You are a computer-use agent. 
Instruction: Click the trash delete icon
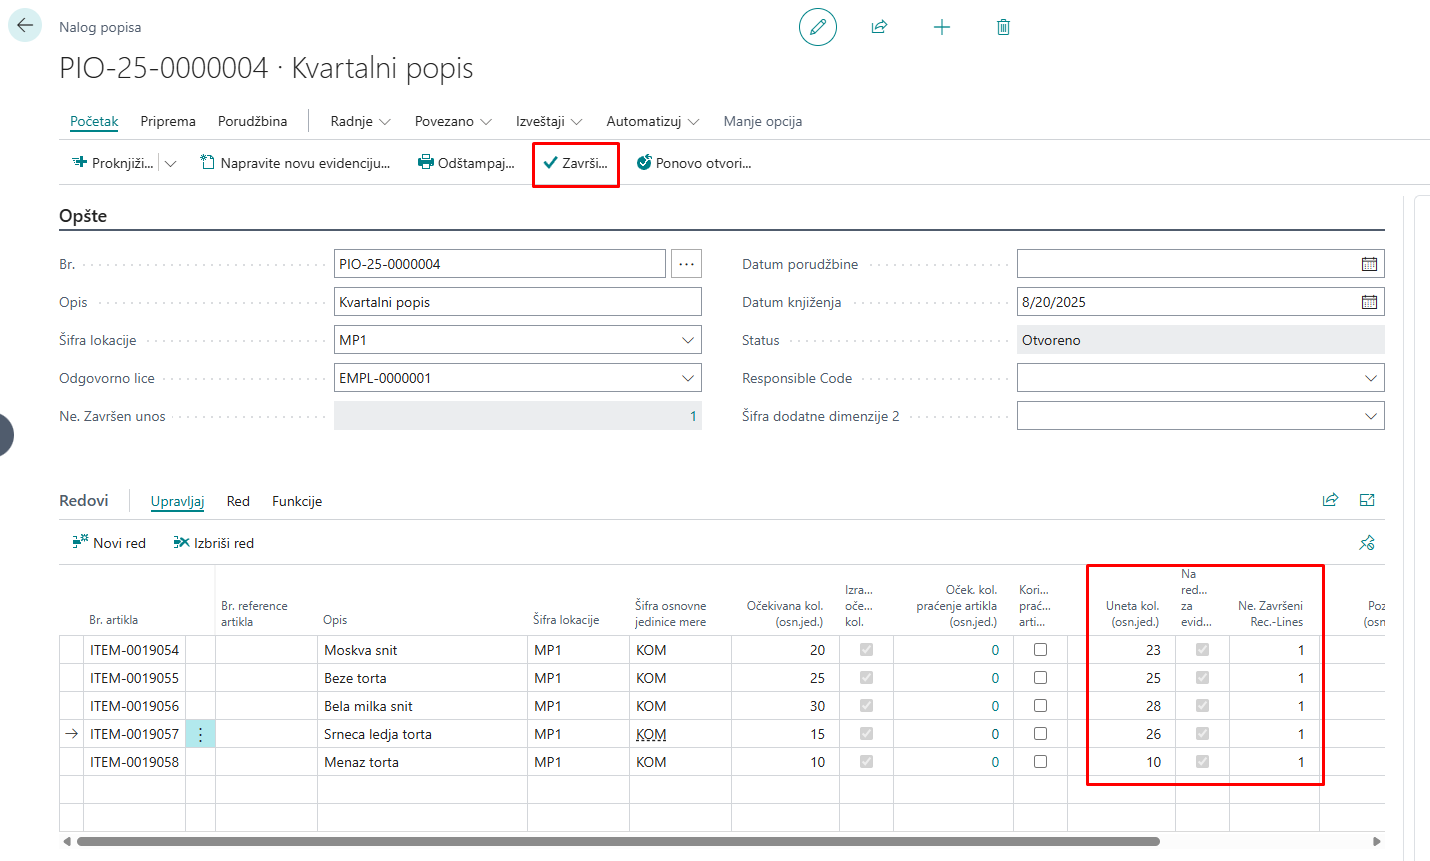point(1003,27)
